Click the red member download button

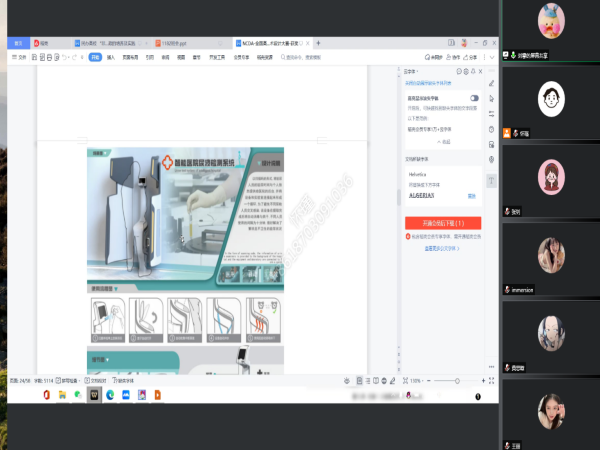443,221
